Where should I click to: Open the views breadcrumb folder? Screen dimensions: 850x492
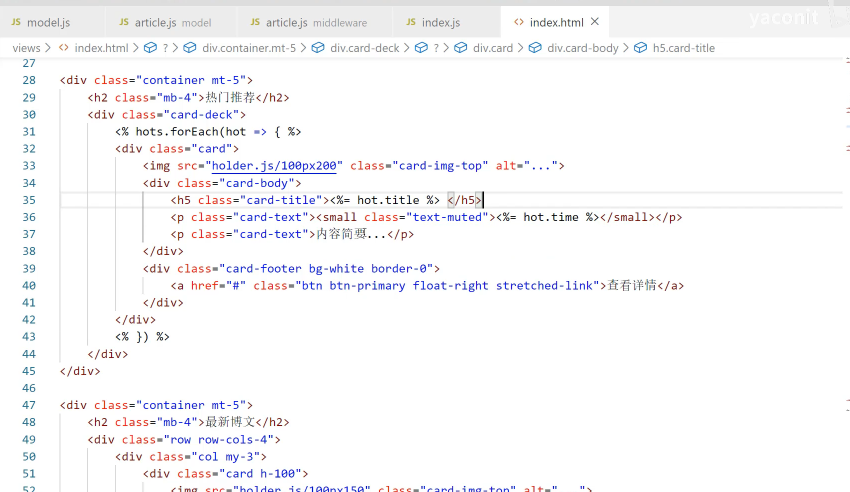(26, 48)
